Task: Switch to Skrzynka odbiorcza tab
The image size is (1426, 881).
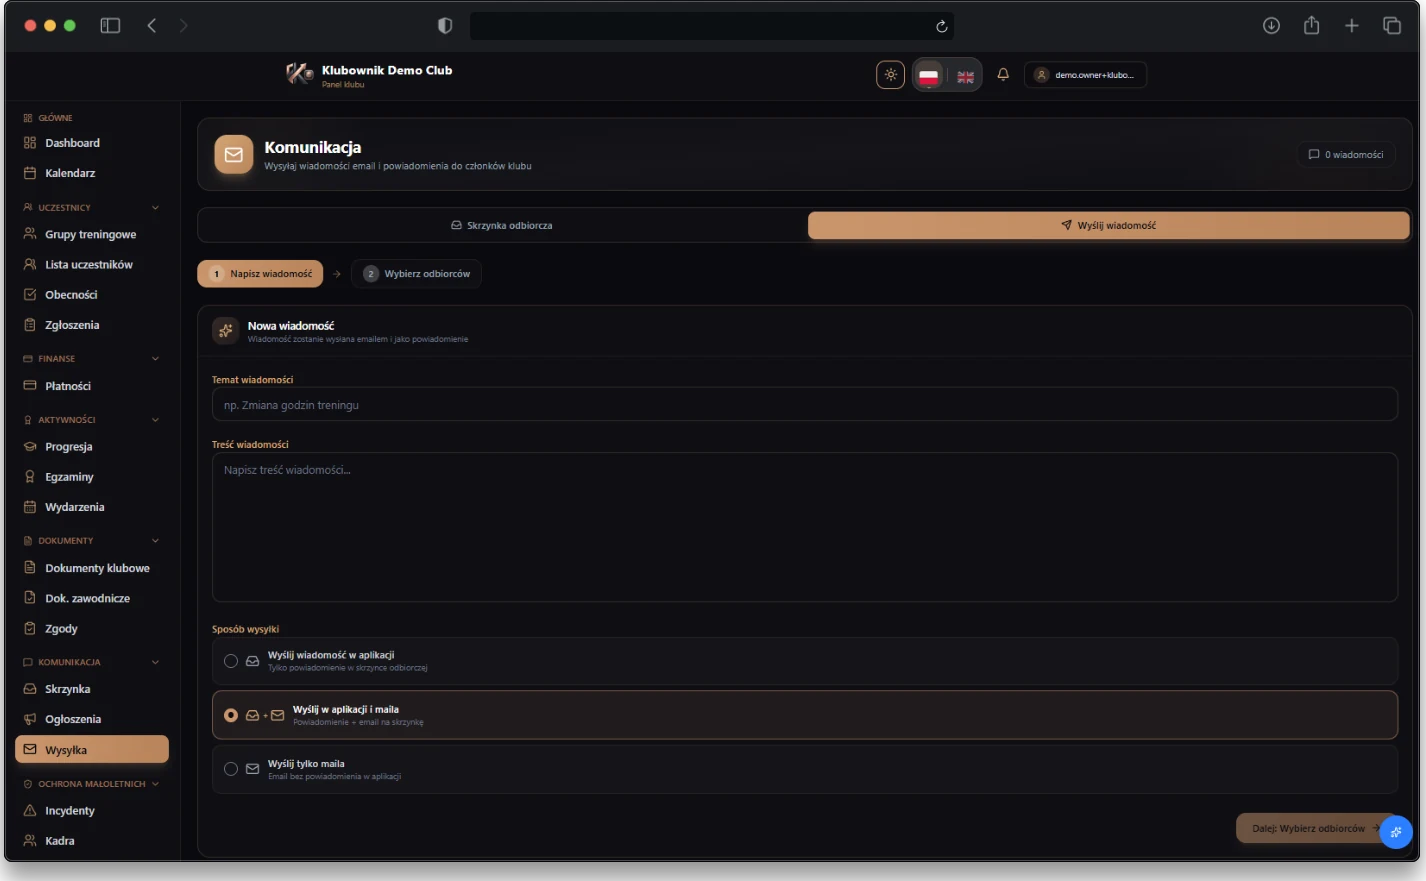Action: [502, 226]
